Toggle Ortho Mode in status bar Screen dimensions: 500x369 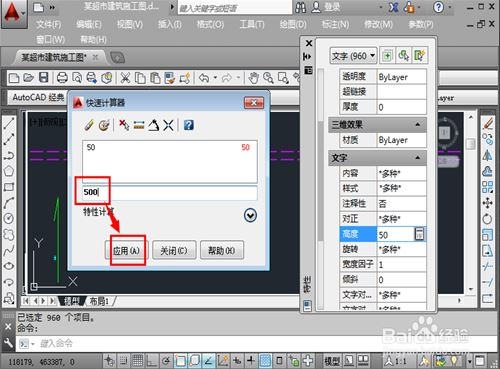(152, 360)
